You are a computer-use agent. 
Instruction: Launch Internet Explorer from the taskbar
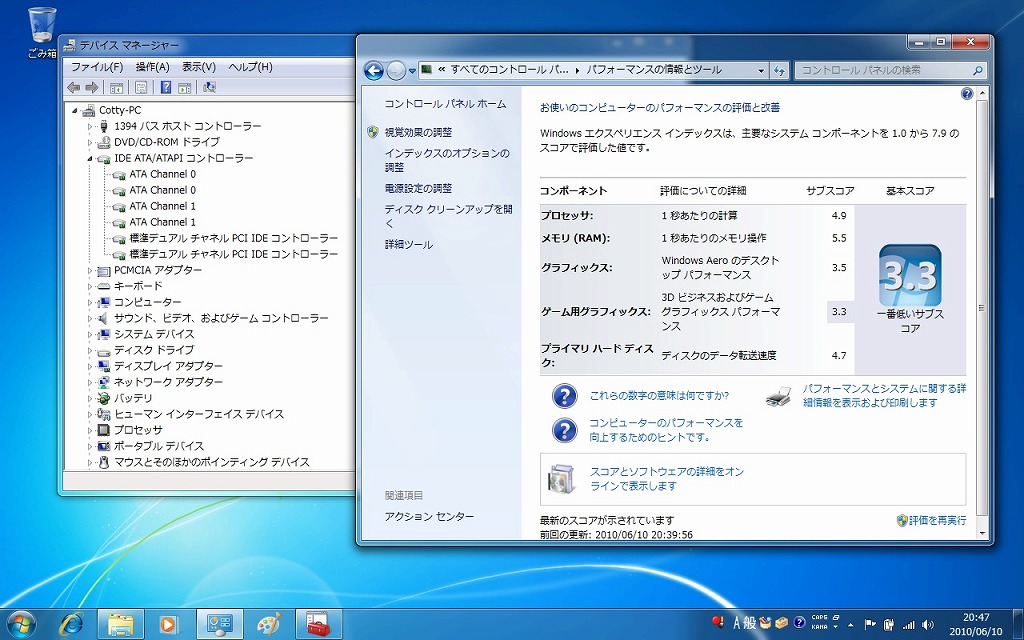(x=71, y=624)
